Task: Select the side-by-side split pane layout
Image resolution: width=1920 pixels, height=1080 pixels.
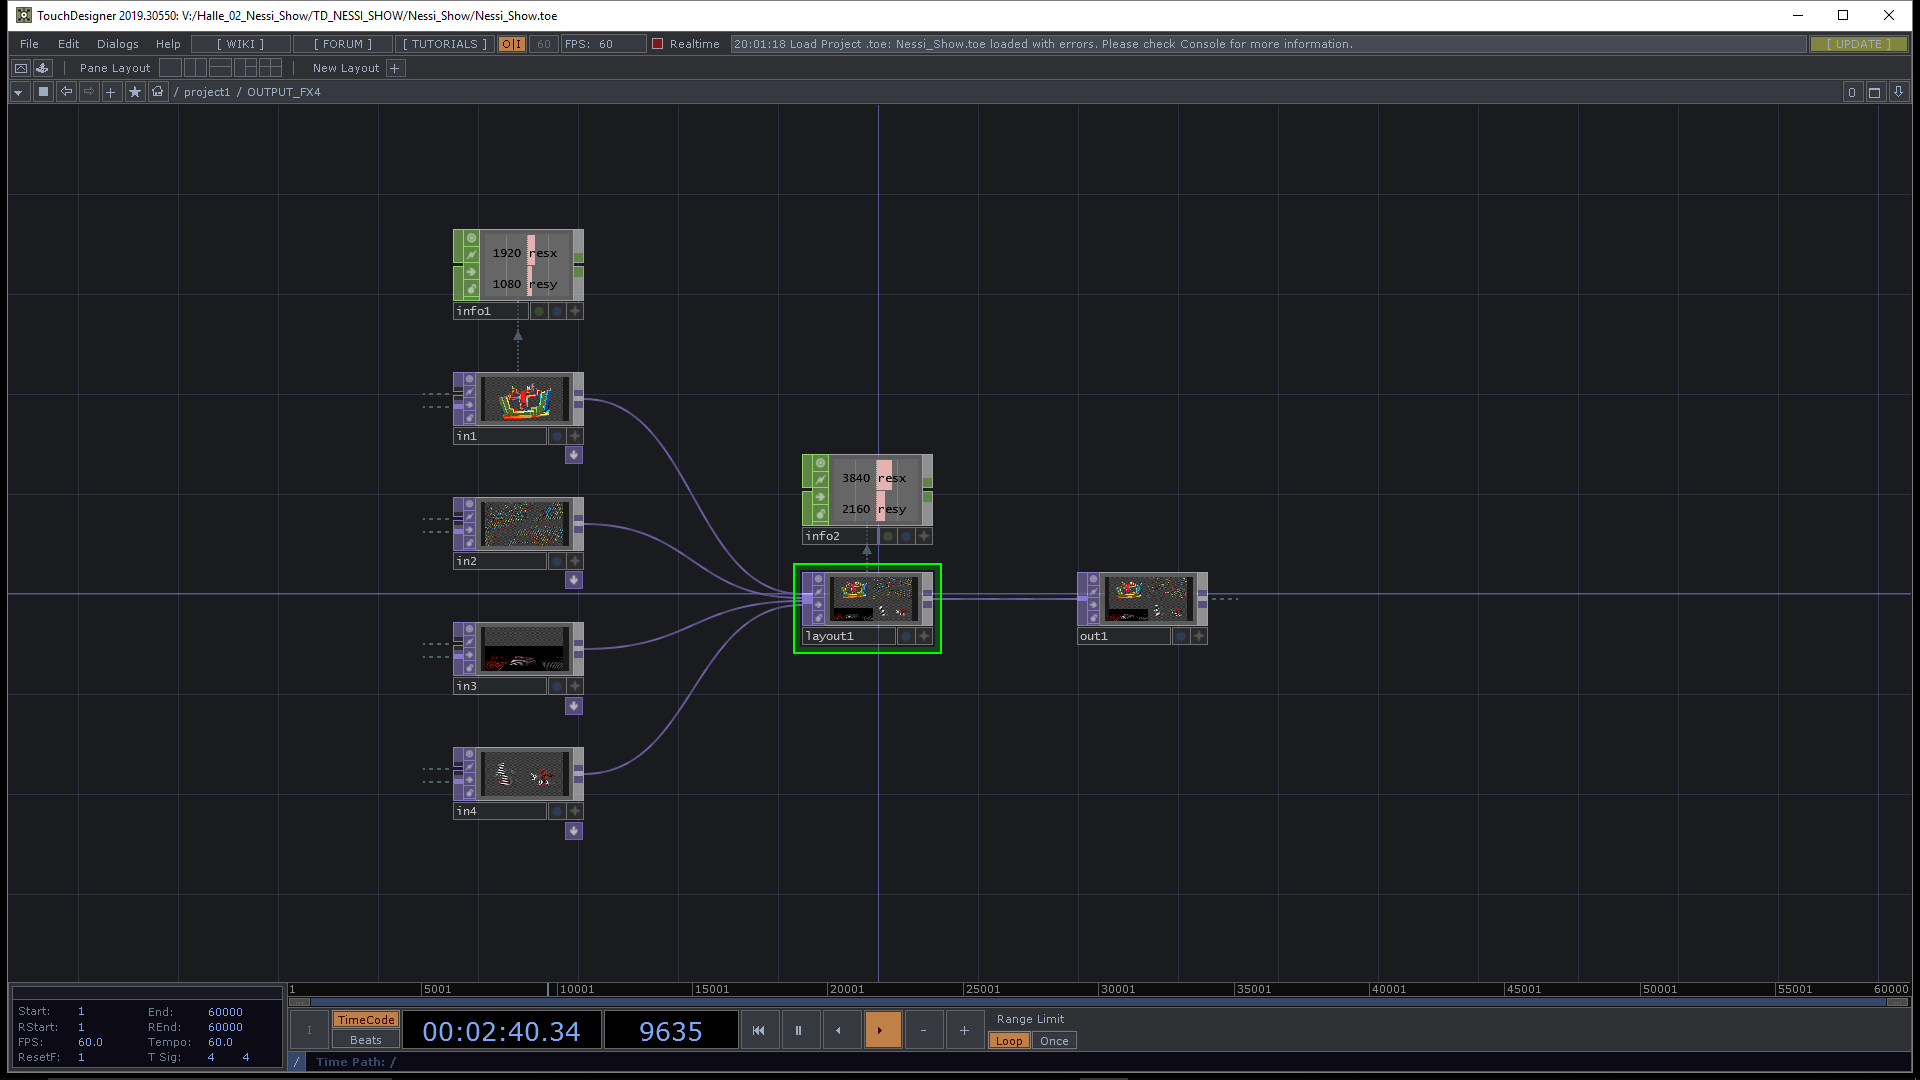Action: (196, 68)
